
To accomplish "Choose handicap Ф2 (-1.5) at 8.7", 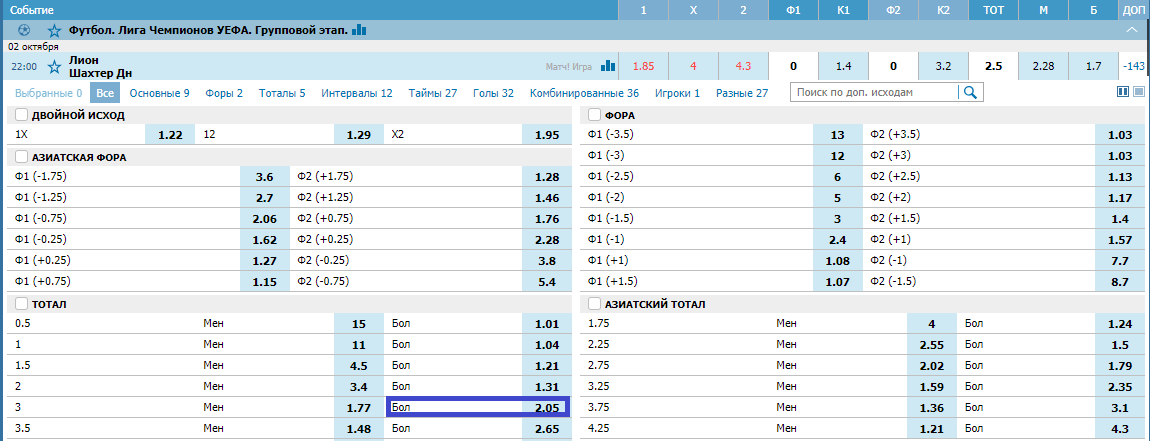I will tap(1119, 281).
